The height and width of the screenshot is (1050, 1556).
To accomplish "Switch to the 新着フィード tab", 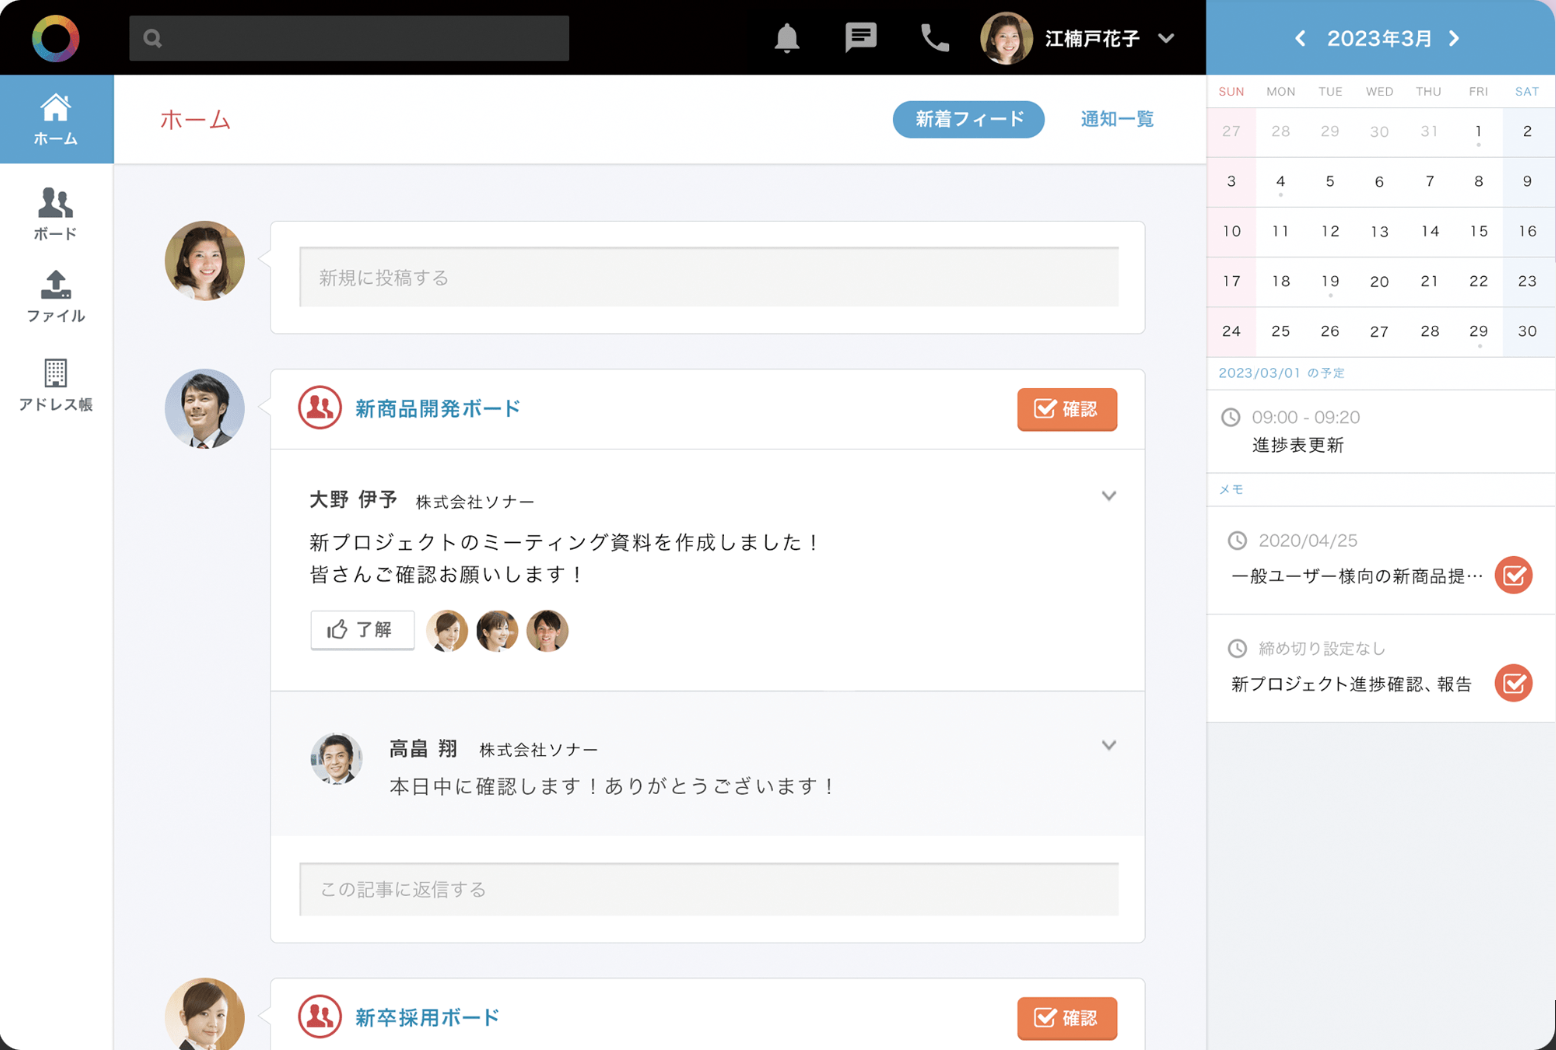I will point(968,119).
